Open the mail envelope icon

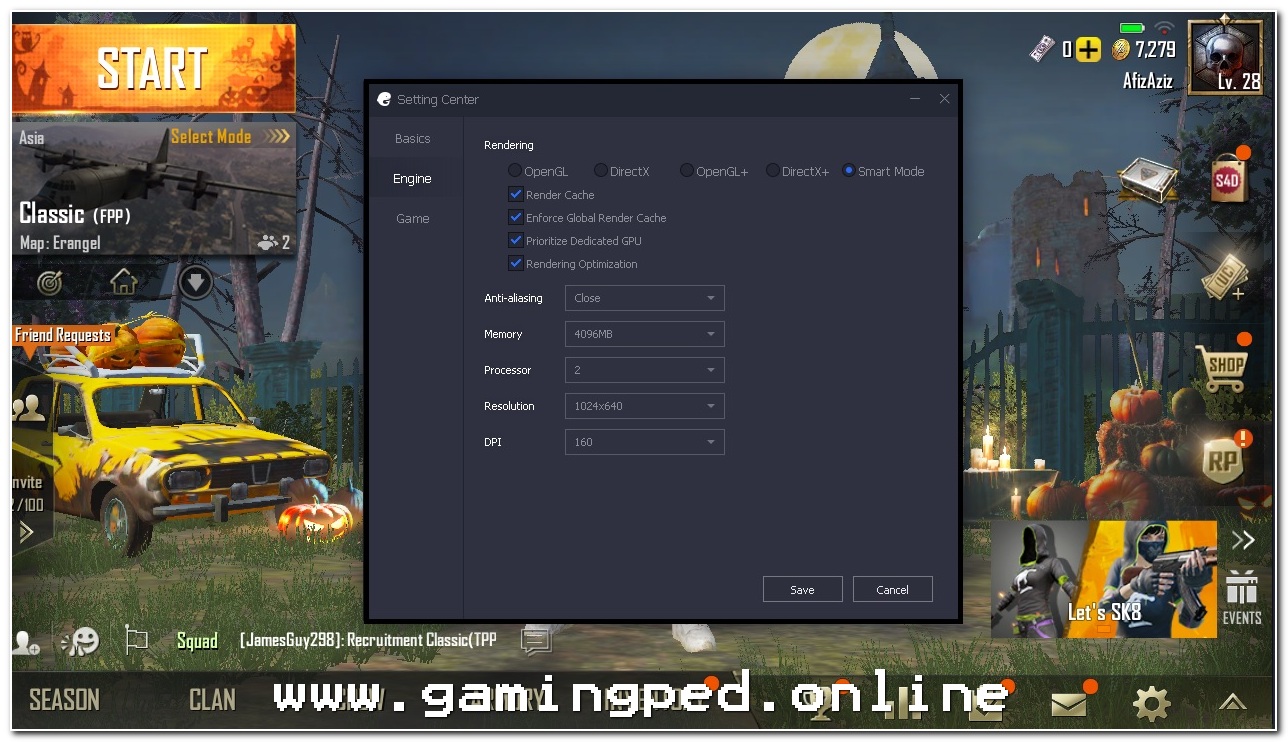1069,704
